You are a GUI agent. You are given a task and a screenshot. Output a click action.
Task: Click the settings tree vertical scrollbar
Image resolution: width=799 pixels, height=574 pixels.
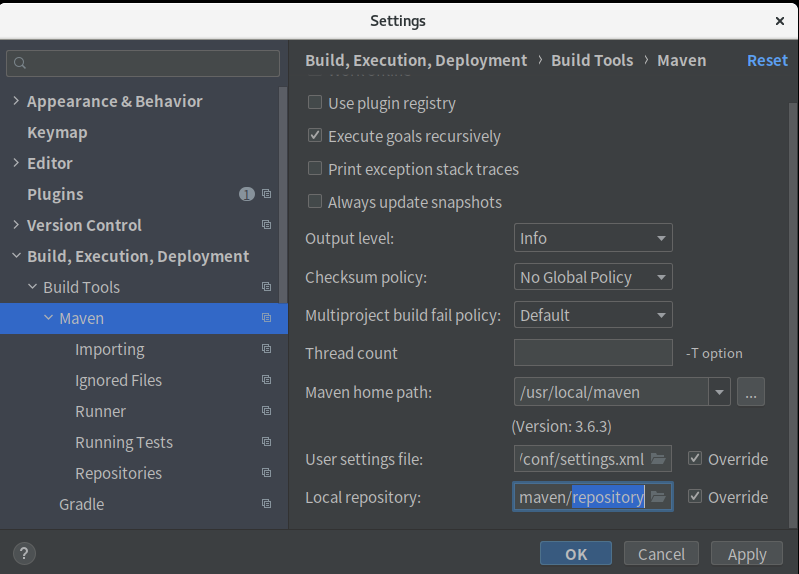283,195
